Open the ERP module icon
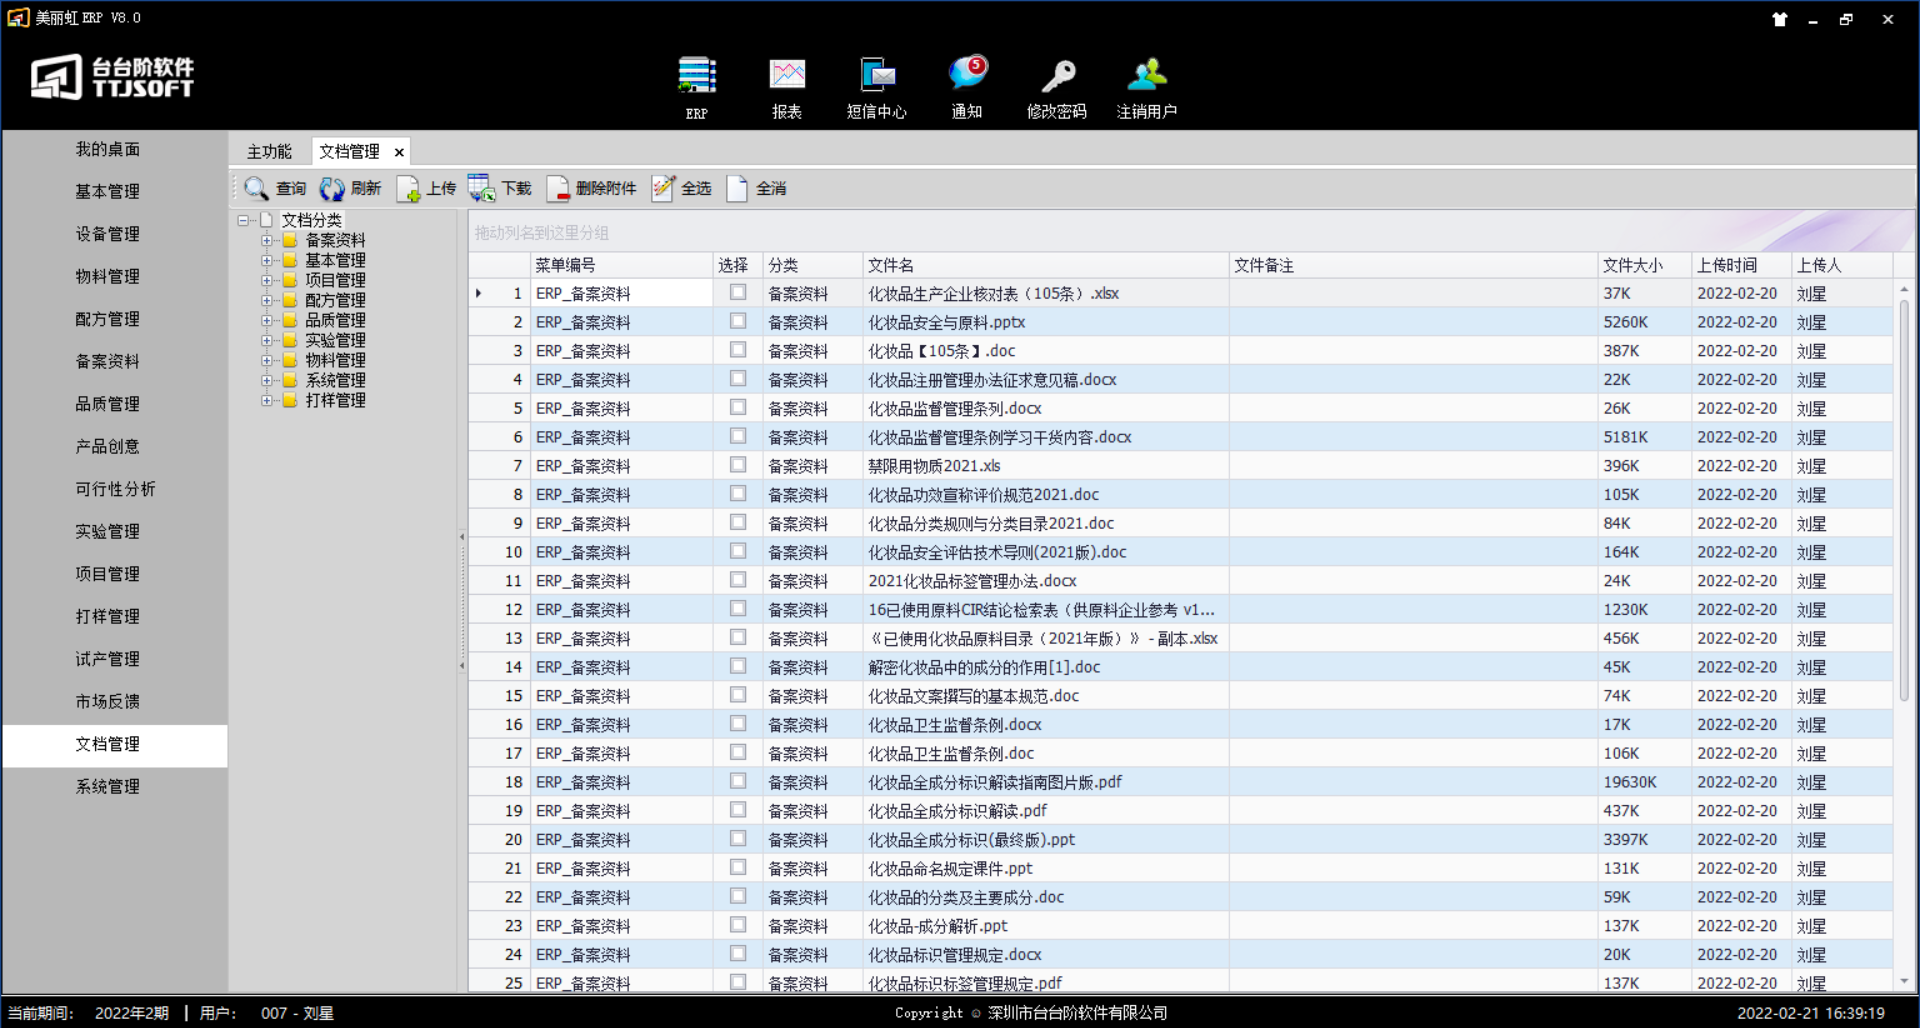This screenshot has width=1920, height=1028. click(696, 77)
